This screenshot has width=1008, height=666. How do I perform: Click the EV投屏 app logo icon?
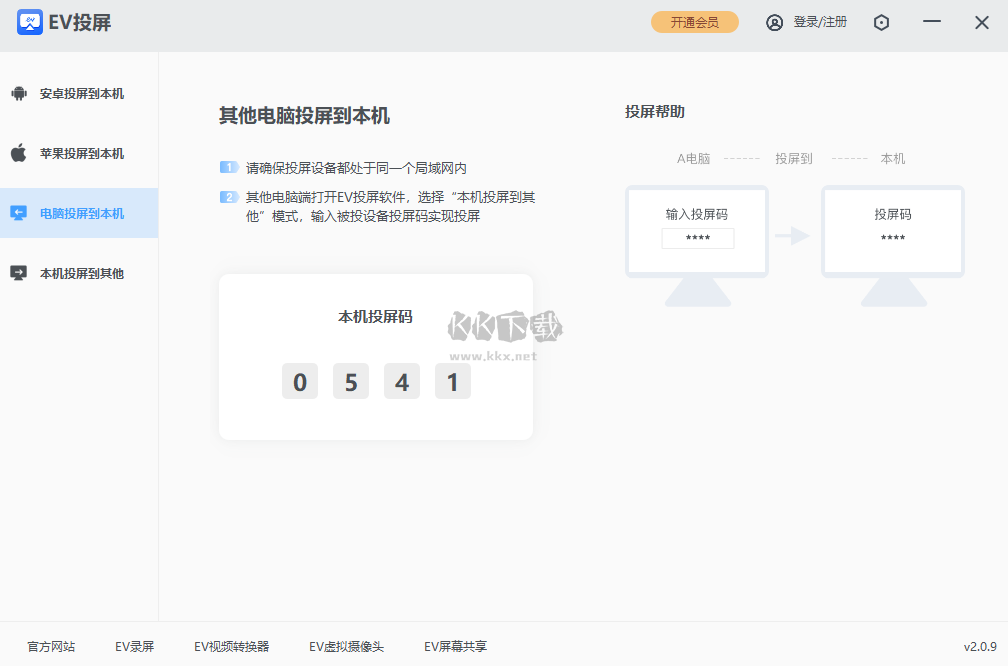point(32,21)
